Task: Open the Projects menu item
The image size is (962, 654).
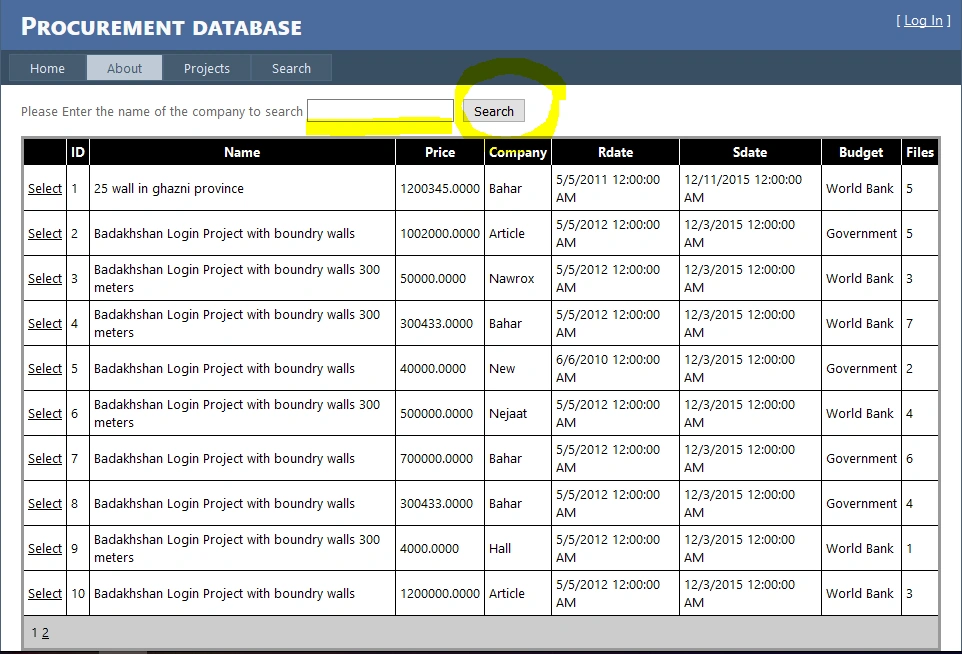Action: [x=207, y=68]
